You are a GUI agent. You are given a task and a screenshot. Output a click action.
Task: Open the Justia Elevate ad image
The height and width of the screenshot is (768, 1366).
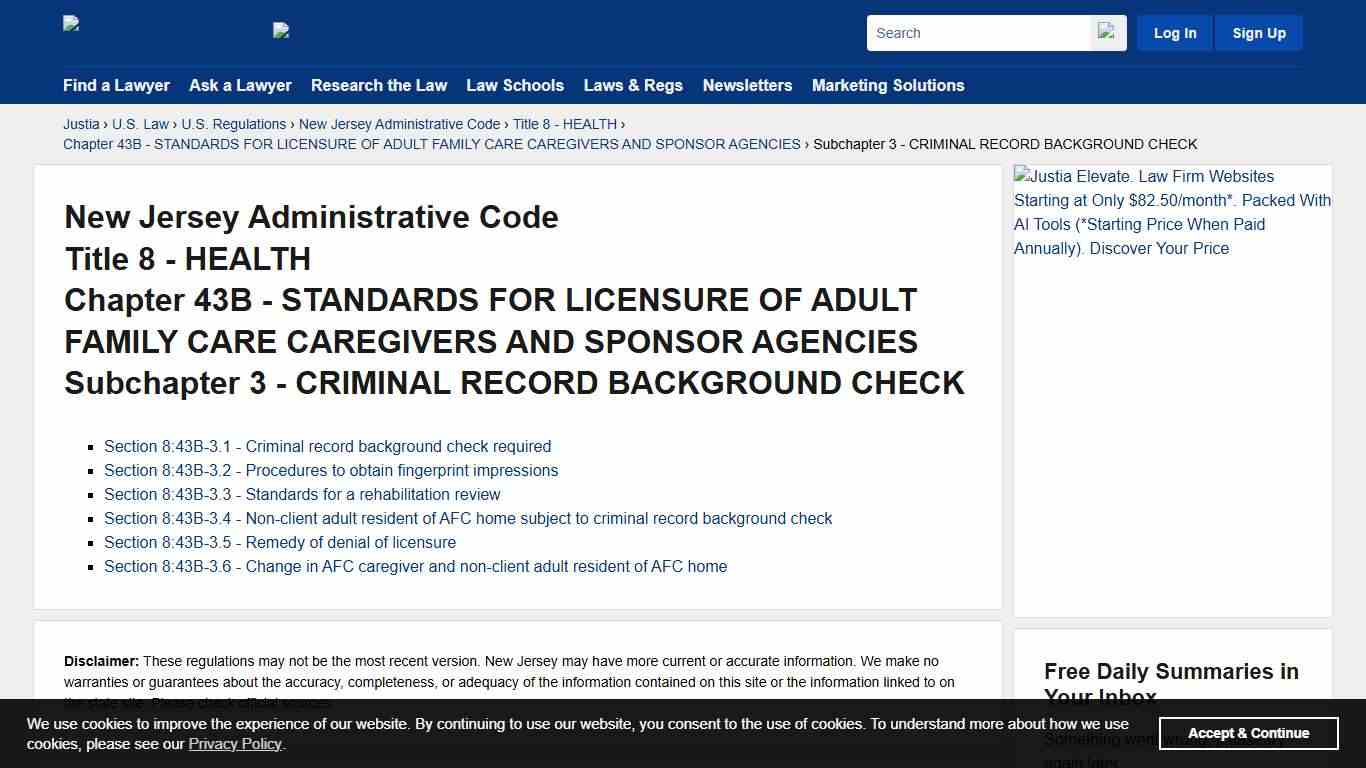point(1172,212)
